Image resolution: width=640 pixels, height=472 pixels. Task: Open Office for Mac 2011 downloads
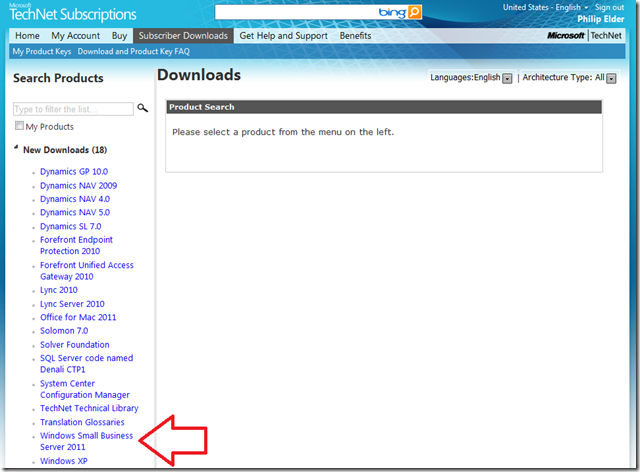[x=78, y=317]
